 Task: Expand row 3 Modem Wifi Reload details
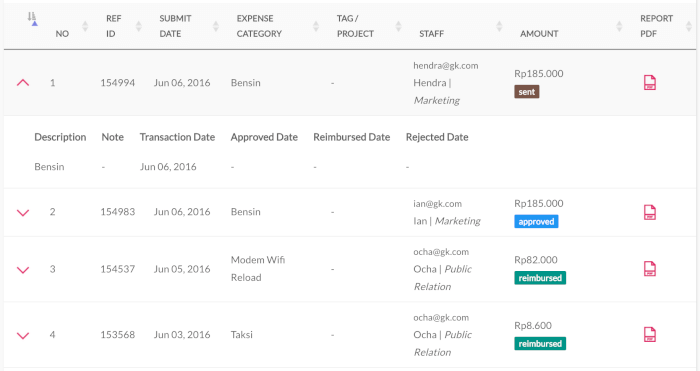coord(23,270)
